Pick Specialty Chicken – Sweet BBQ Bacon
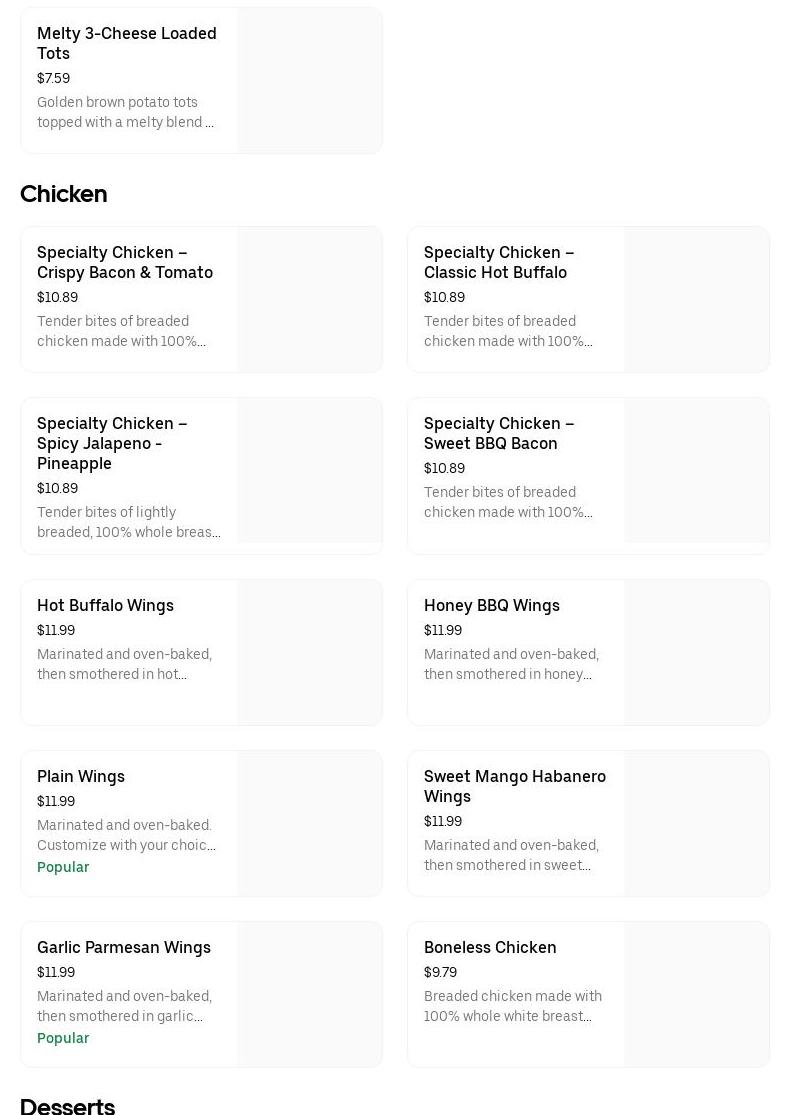Image resolution: width=804 pixels, height=1115 pixels. 499,433
